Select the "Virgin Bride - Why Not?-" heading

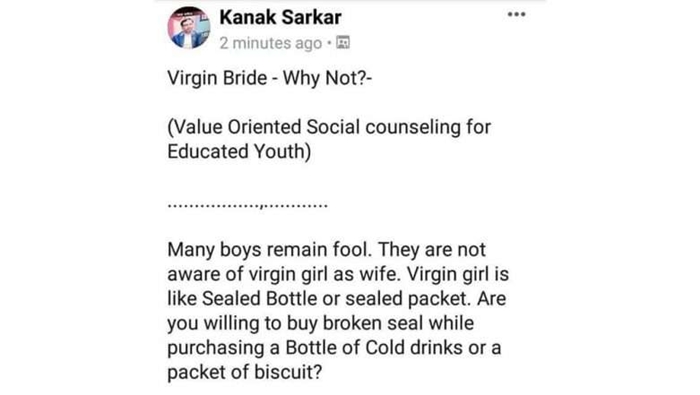[270, 78]
